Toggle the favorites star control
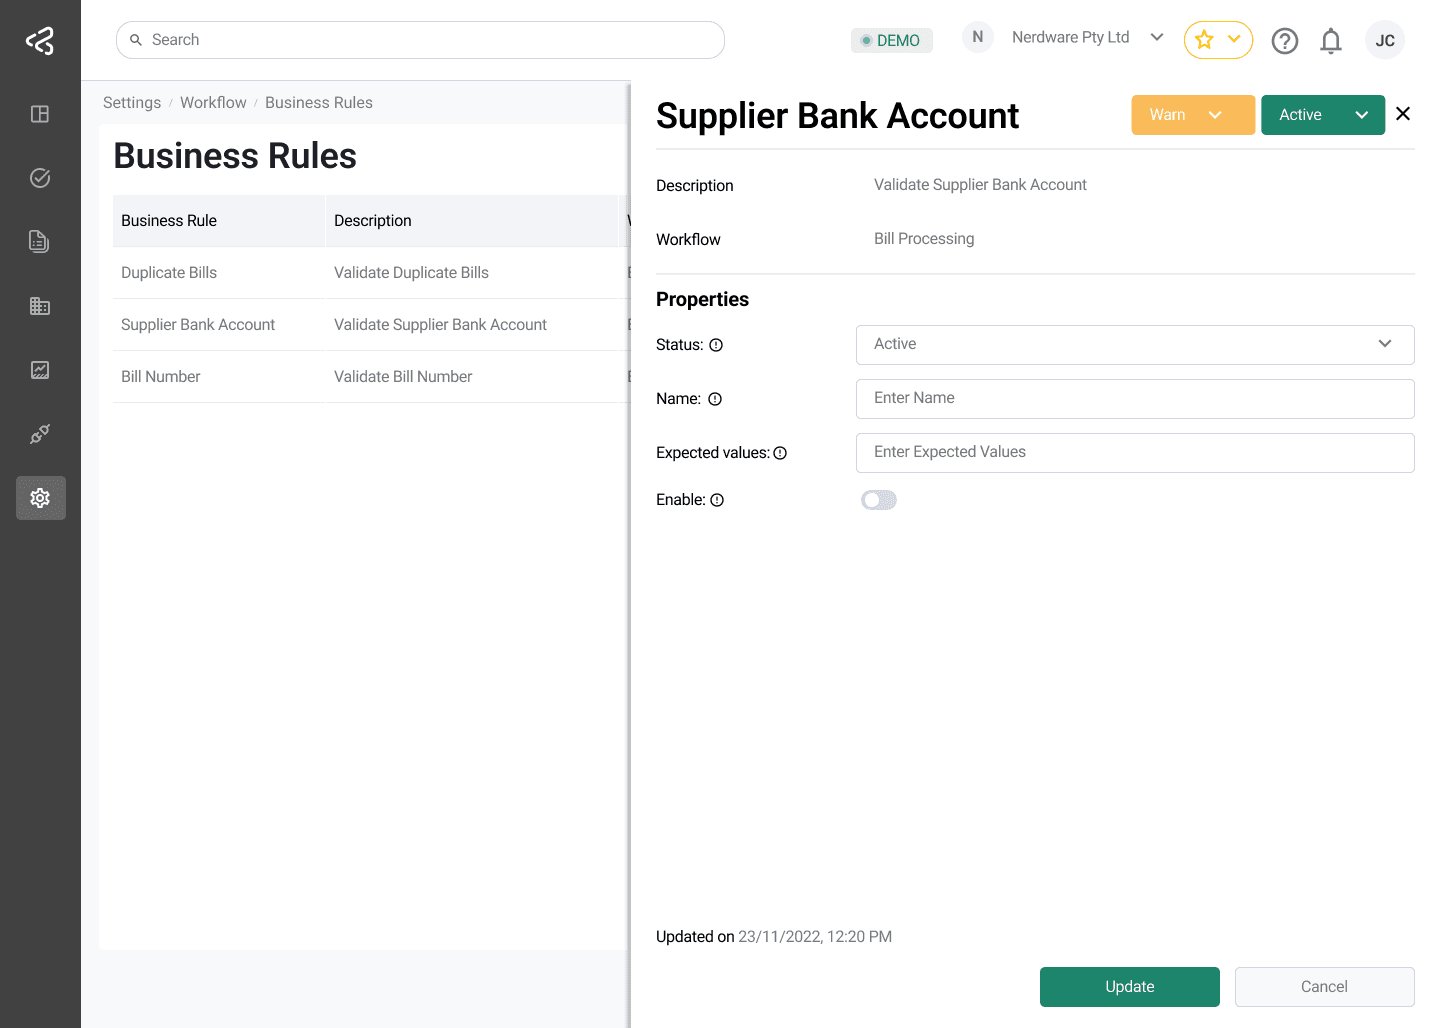1440x1028 pixels. pyautogui.click(x=1218, y=39)
